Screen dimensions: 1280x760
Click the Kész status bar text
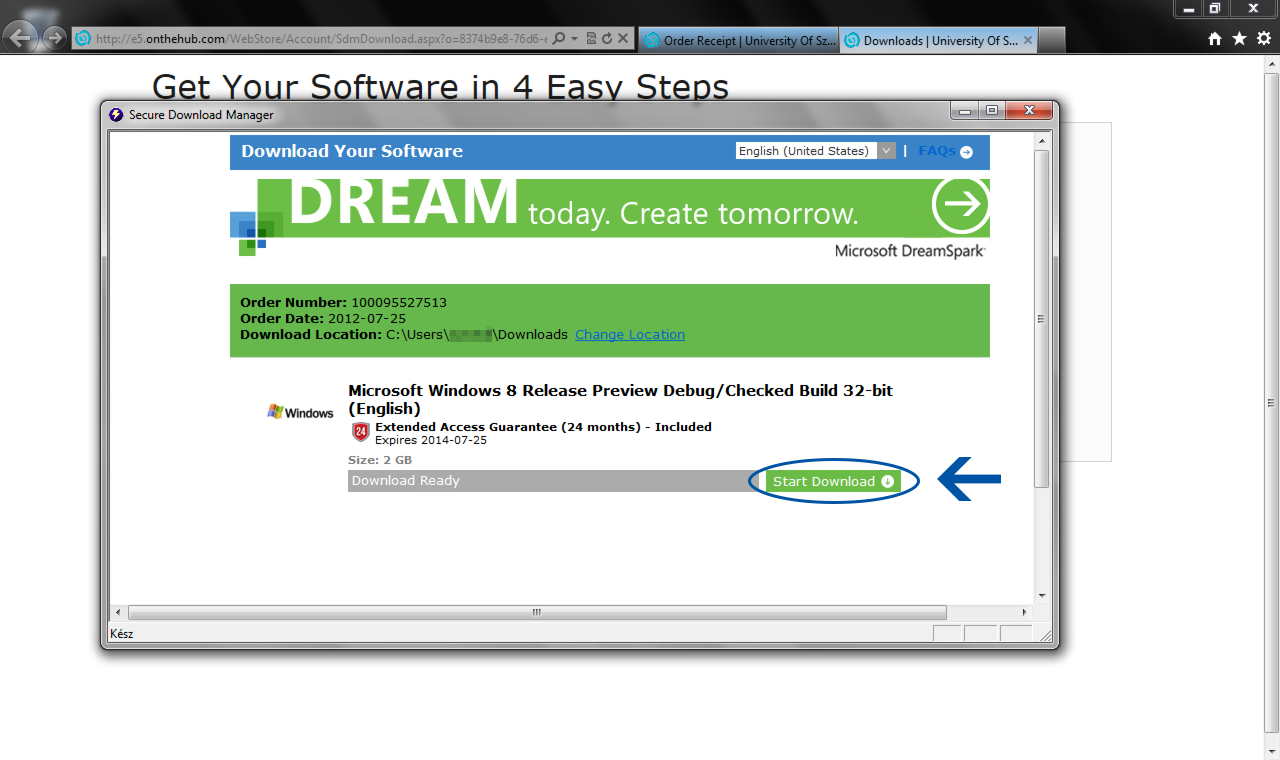121,634
